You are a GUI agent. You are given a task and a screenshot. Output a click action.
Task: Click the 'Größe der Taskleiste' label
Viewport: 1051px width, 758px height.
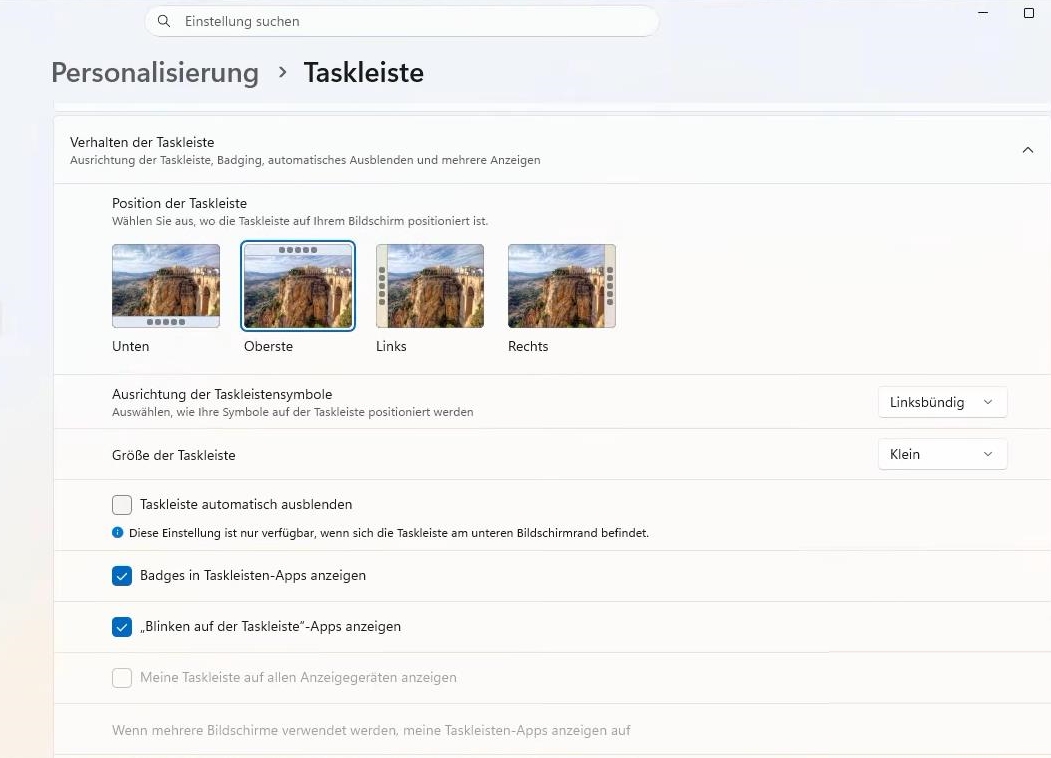point(174,455)
